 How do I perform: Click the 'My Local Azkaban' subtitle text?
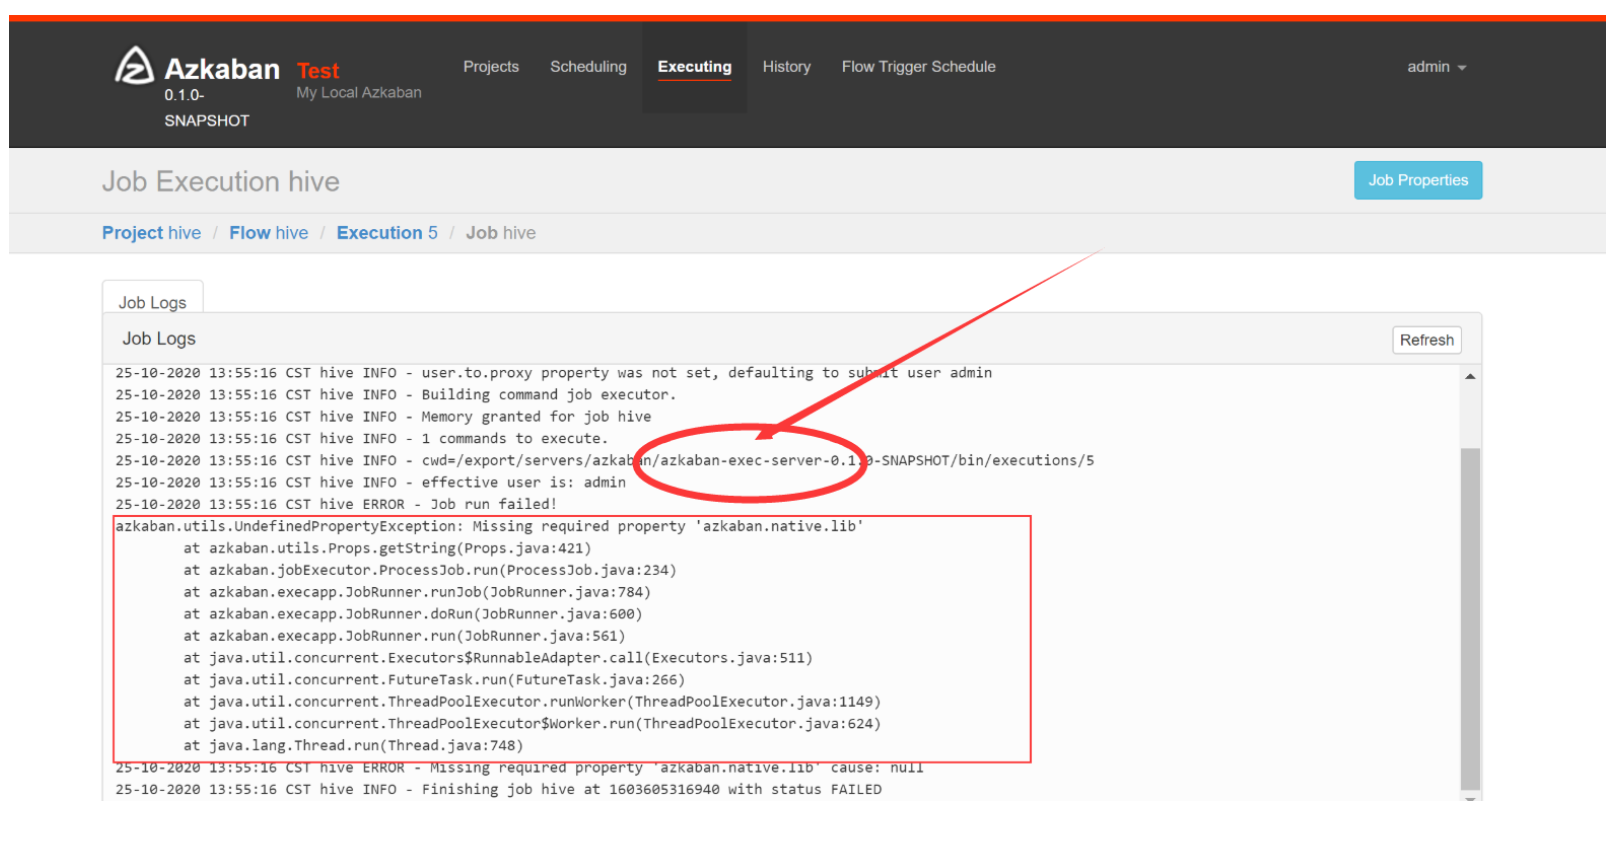click(x=359, y=92)
